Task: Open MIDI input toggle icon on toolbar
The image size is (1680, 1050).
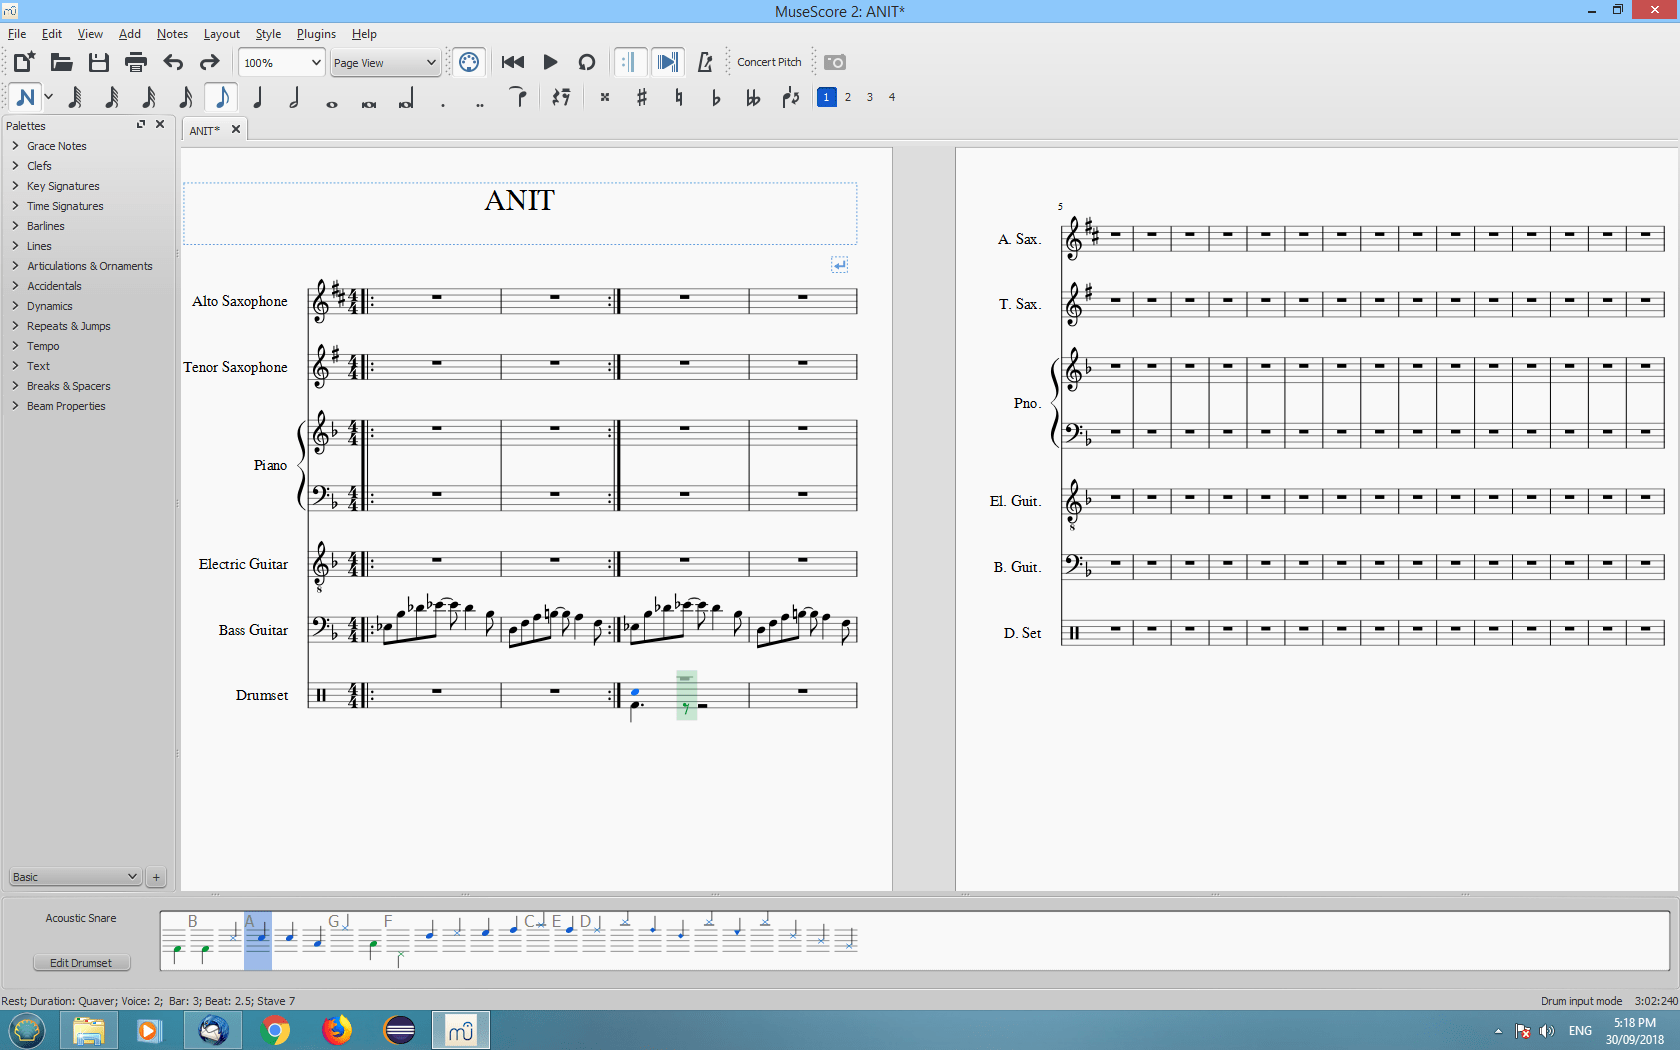Action: pos(468,61)
